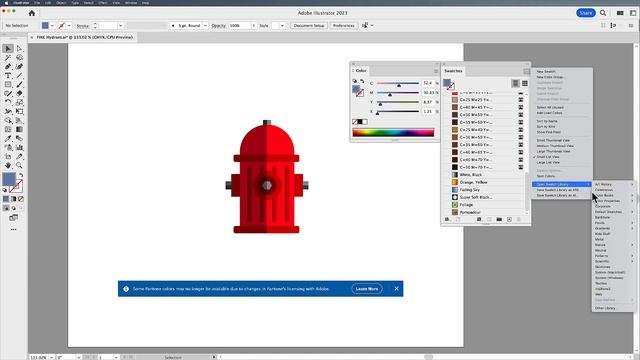Set paint mode to Color in toolbox
The width and height of the screenshot is (640, 360).
click(6, 199)
